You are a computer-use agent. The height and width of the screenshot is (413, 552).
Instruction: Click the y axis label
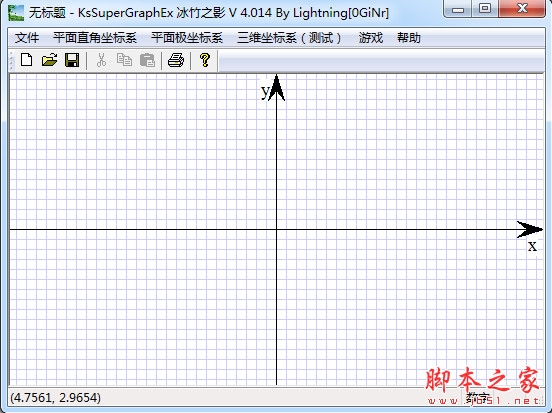click(265, 91)
